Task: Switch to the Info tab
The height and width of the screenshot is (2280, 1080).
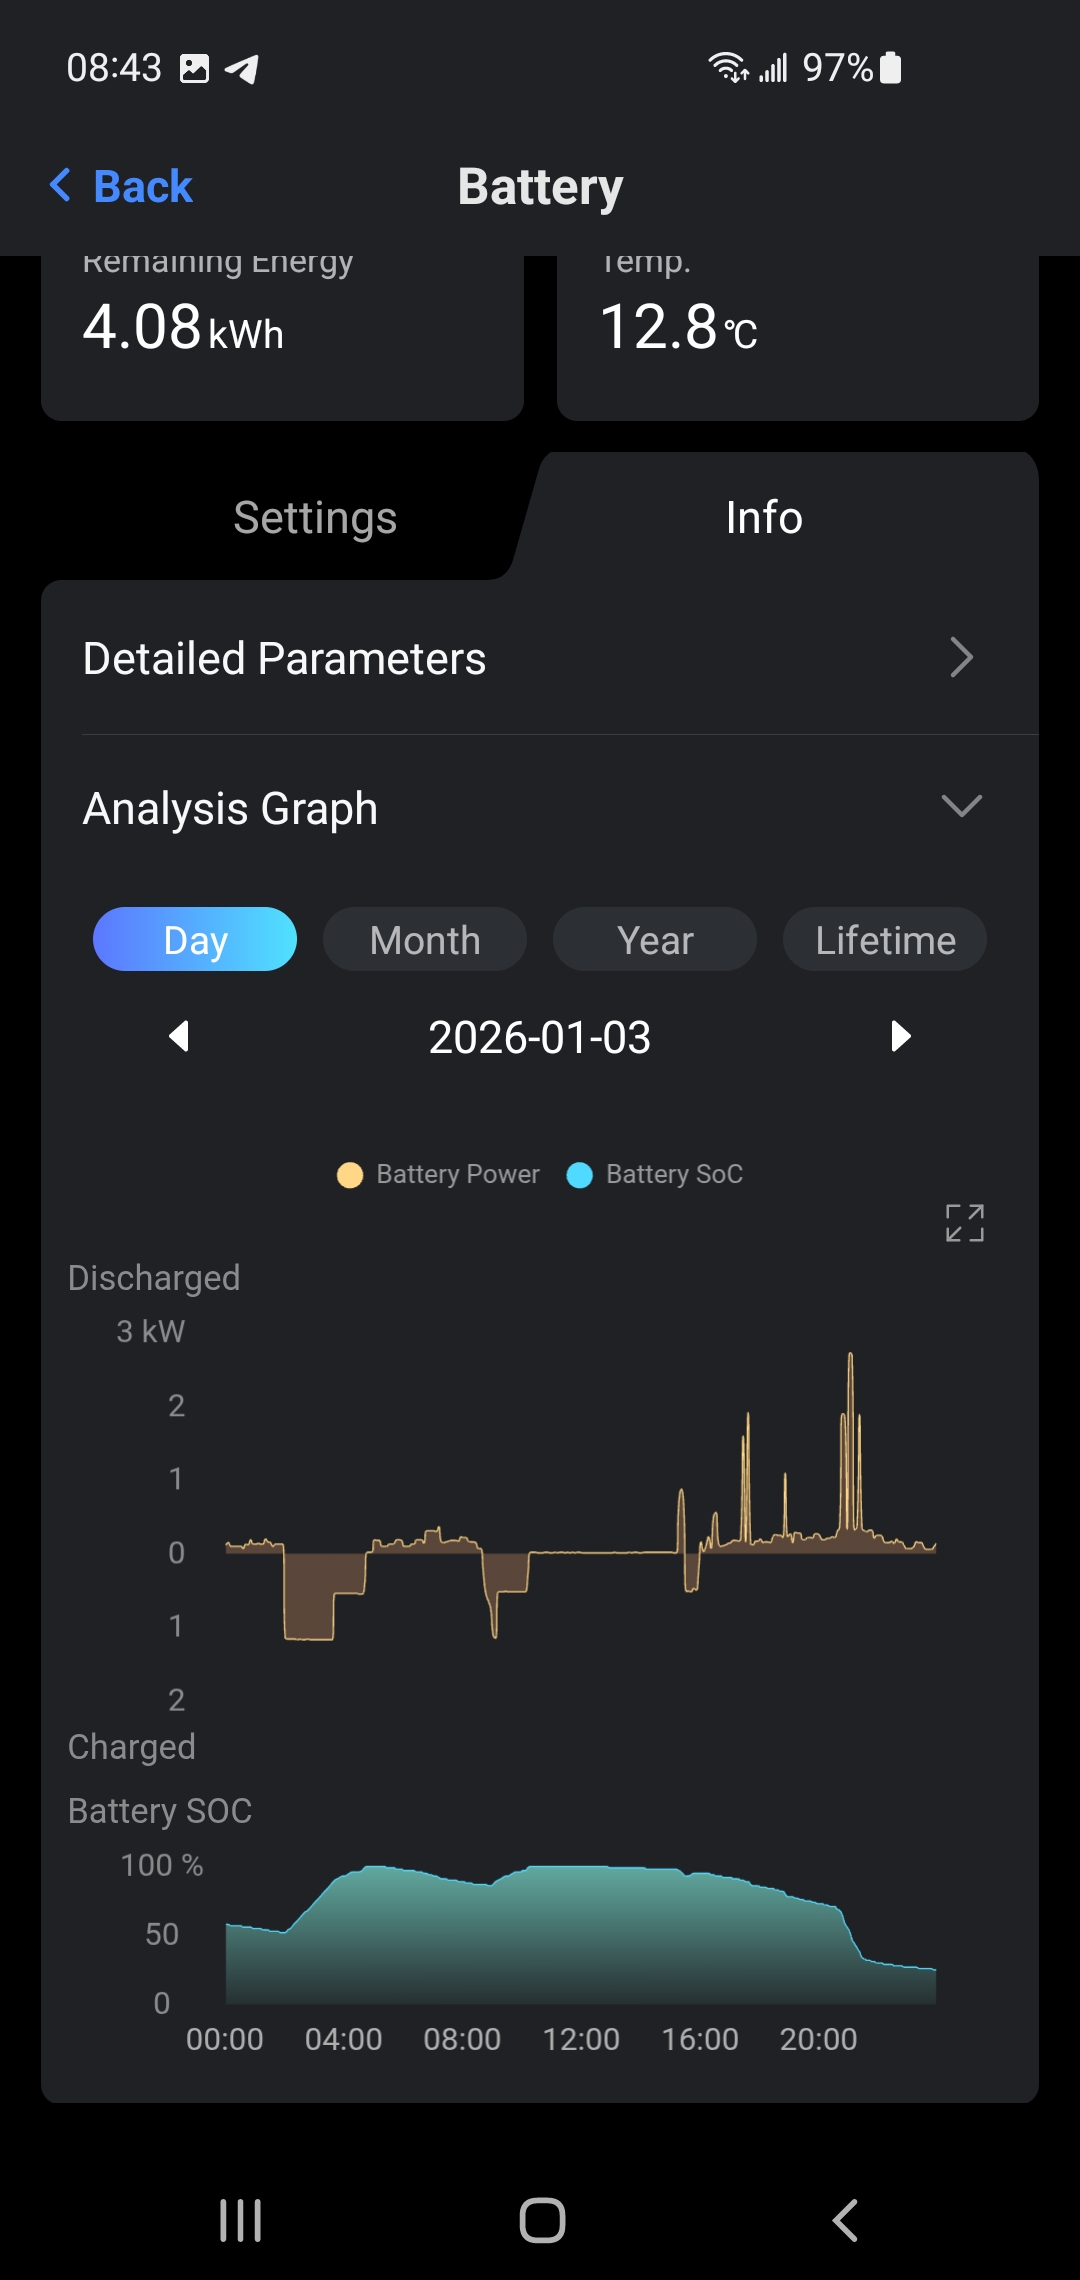Action: pyautogui.click(x=764, y=518)
